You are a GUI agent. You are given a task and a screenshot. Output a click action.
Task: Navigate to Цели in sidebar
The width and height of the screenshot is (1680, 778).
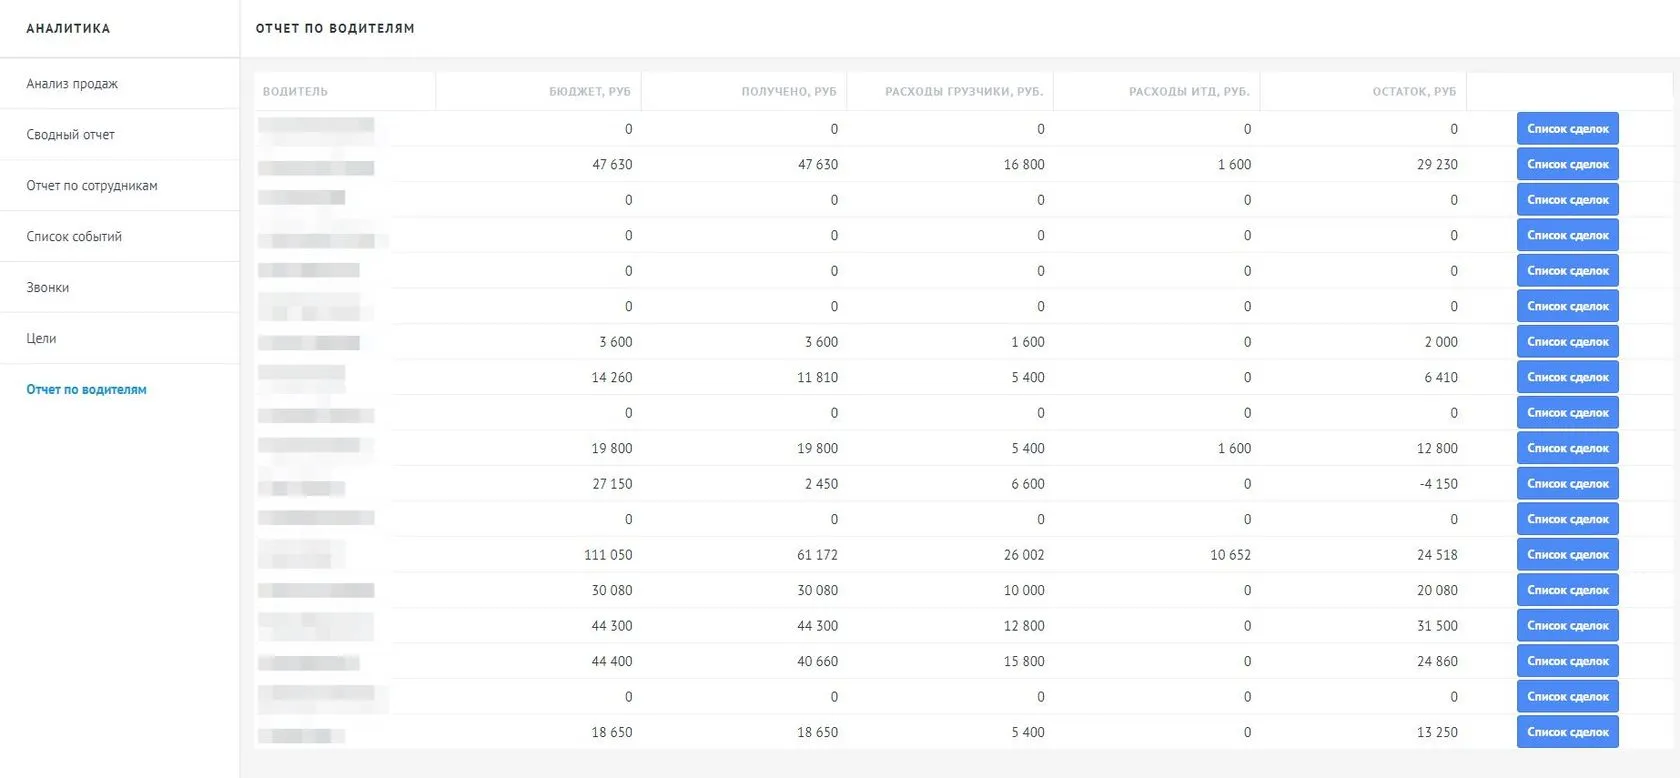click(41, 339)
